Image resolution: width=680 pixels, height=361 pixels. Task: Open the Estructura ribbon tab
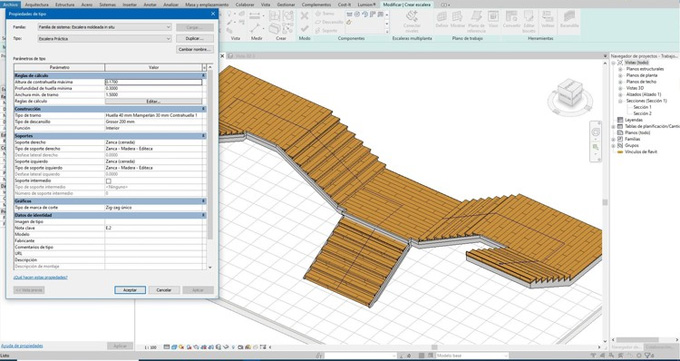(x=65, y=4)
